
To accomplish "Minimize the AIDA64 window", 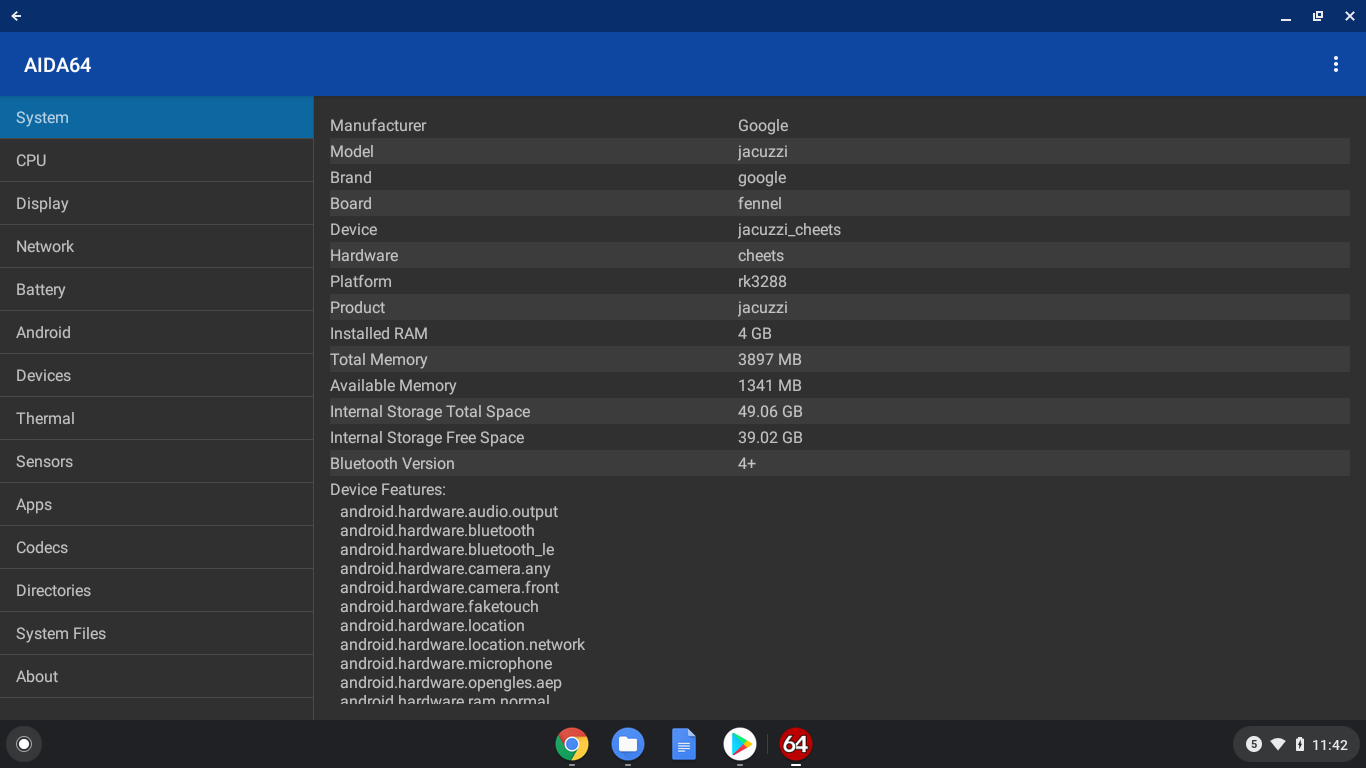I will coord(1286,16).
